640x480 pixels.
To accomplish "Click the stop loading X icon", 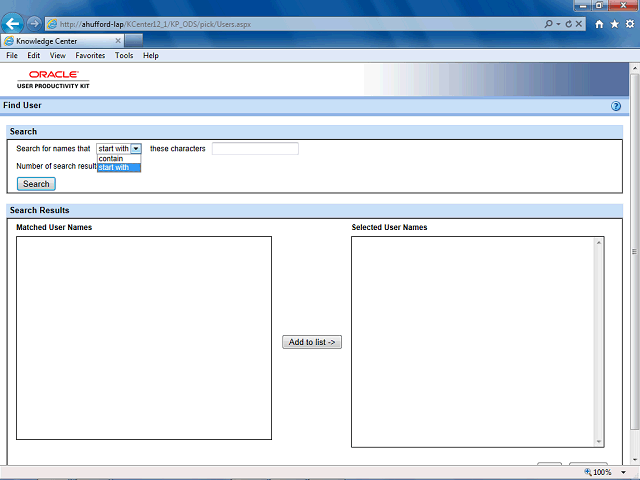I will tap(578, 24).
